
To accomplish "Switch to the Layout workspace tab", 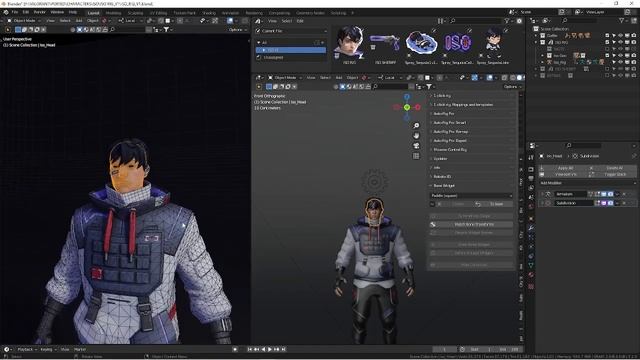I will click(x=93, y=13).
